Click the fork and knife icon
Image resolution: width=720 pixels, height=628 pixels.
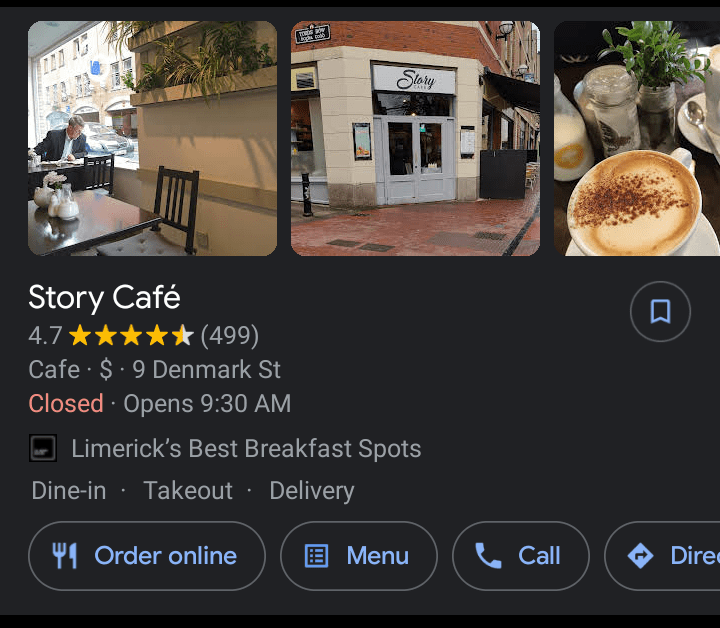coord(64,555)
